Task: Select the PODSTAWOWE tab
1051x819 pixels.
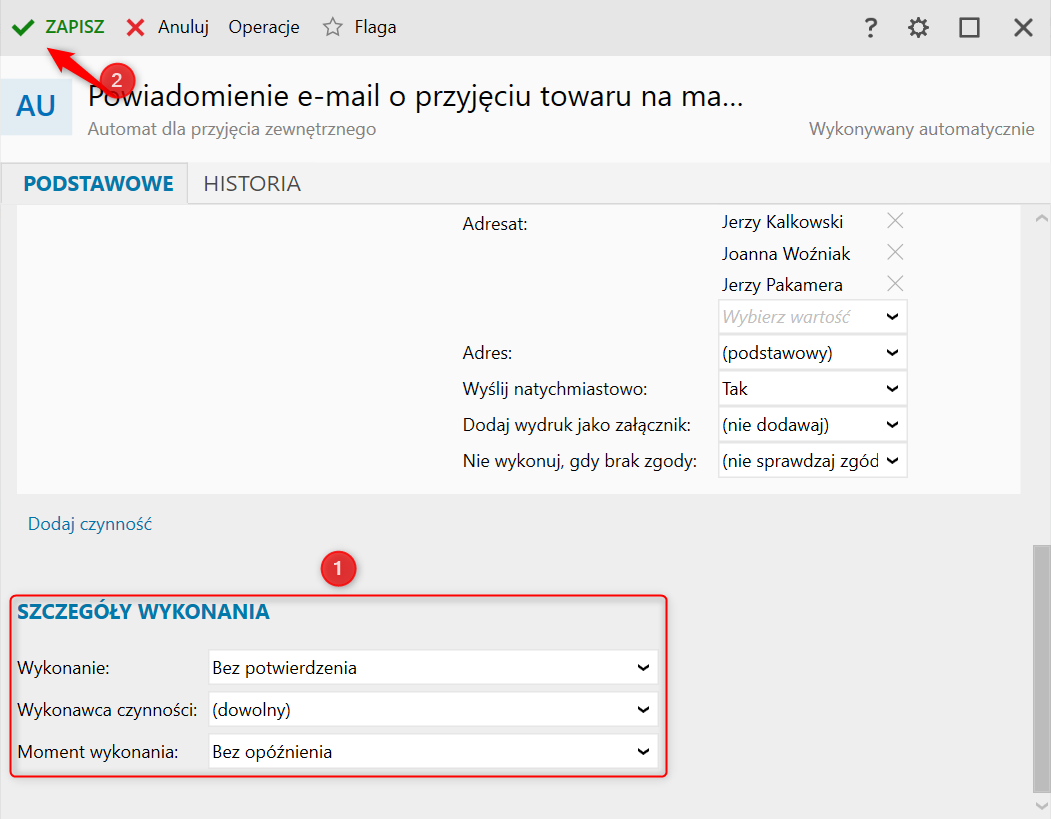Action: 98,184
